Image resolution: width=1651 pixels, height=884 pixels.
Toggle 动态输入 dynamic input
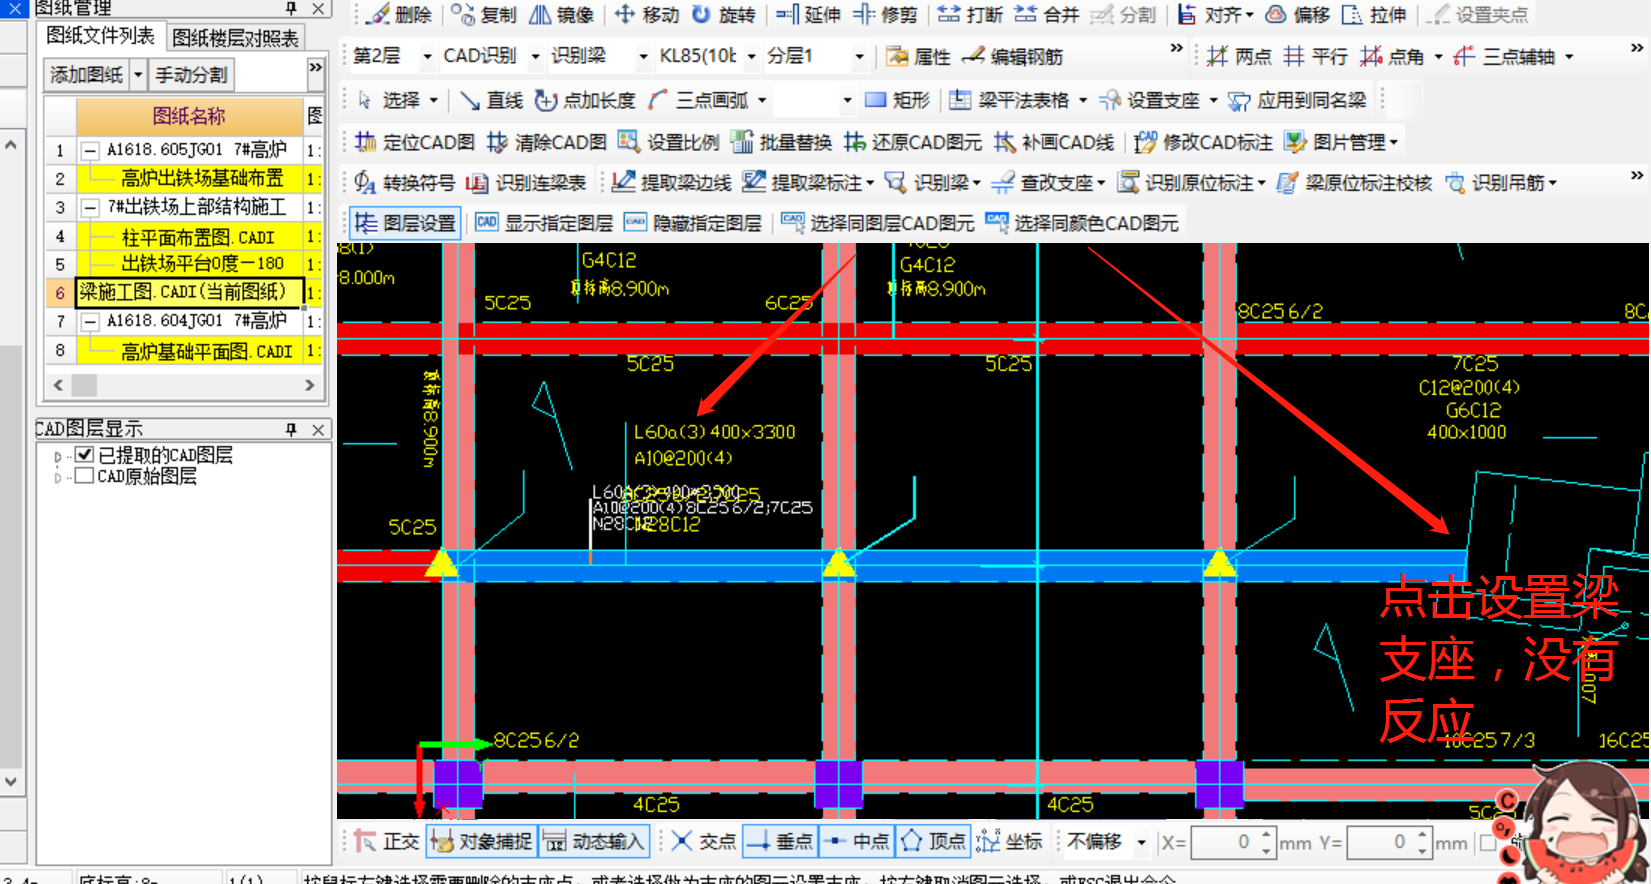click(x=594, y=841)
